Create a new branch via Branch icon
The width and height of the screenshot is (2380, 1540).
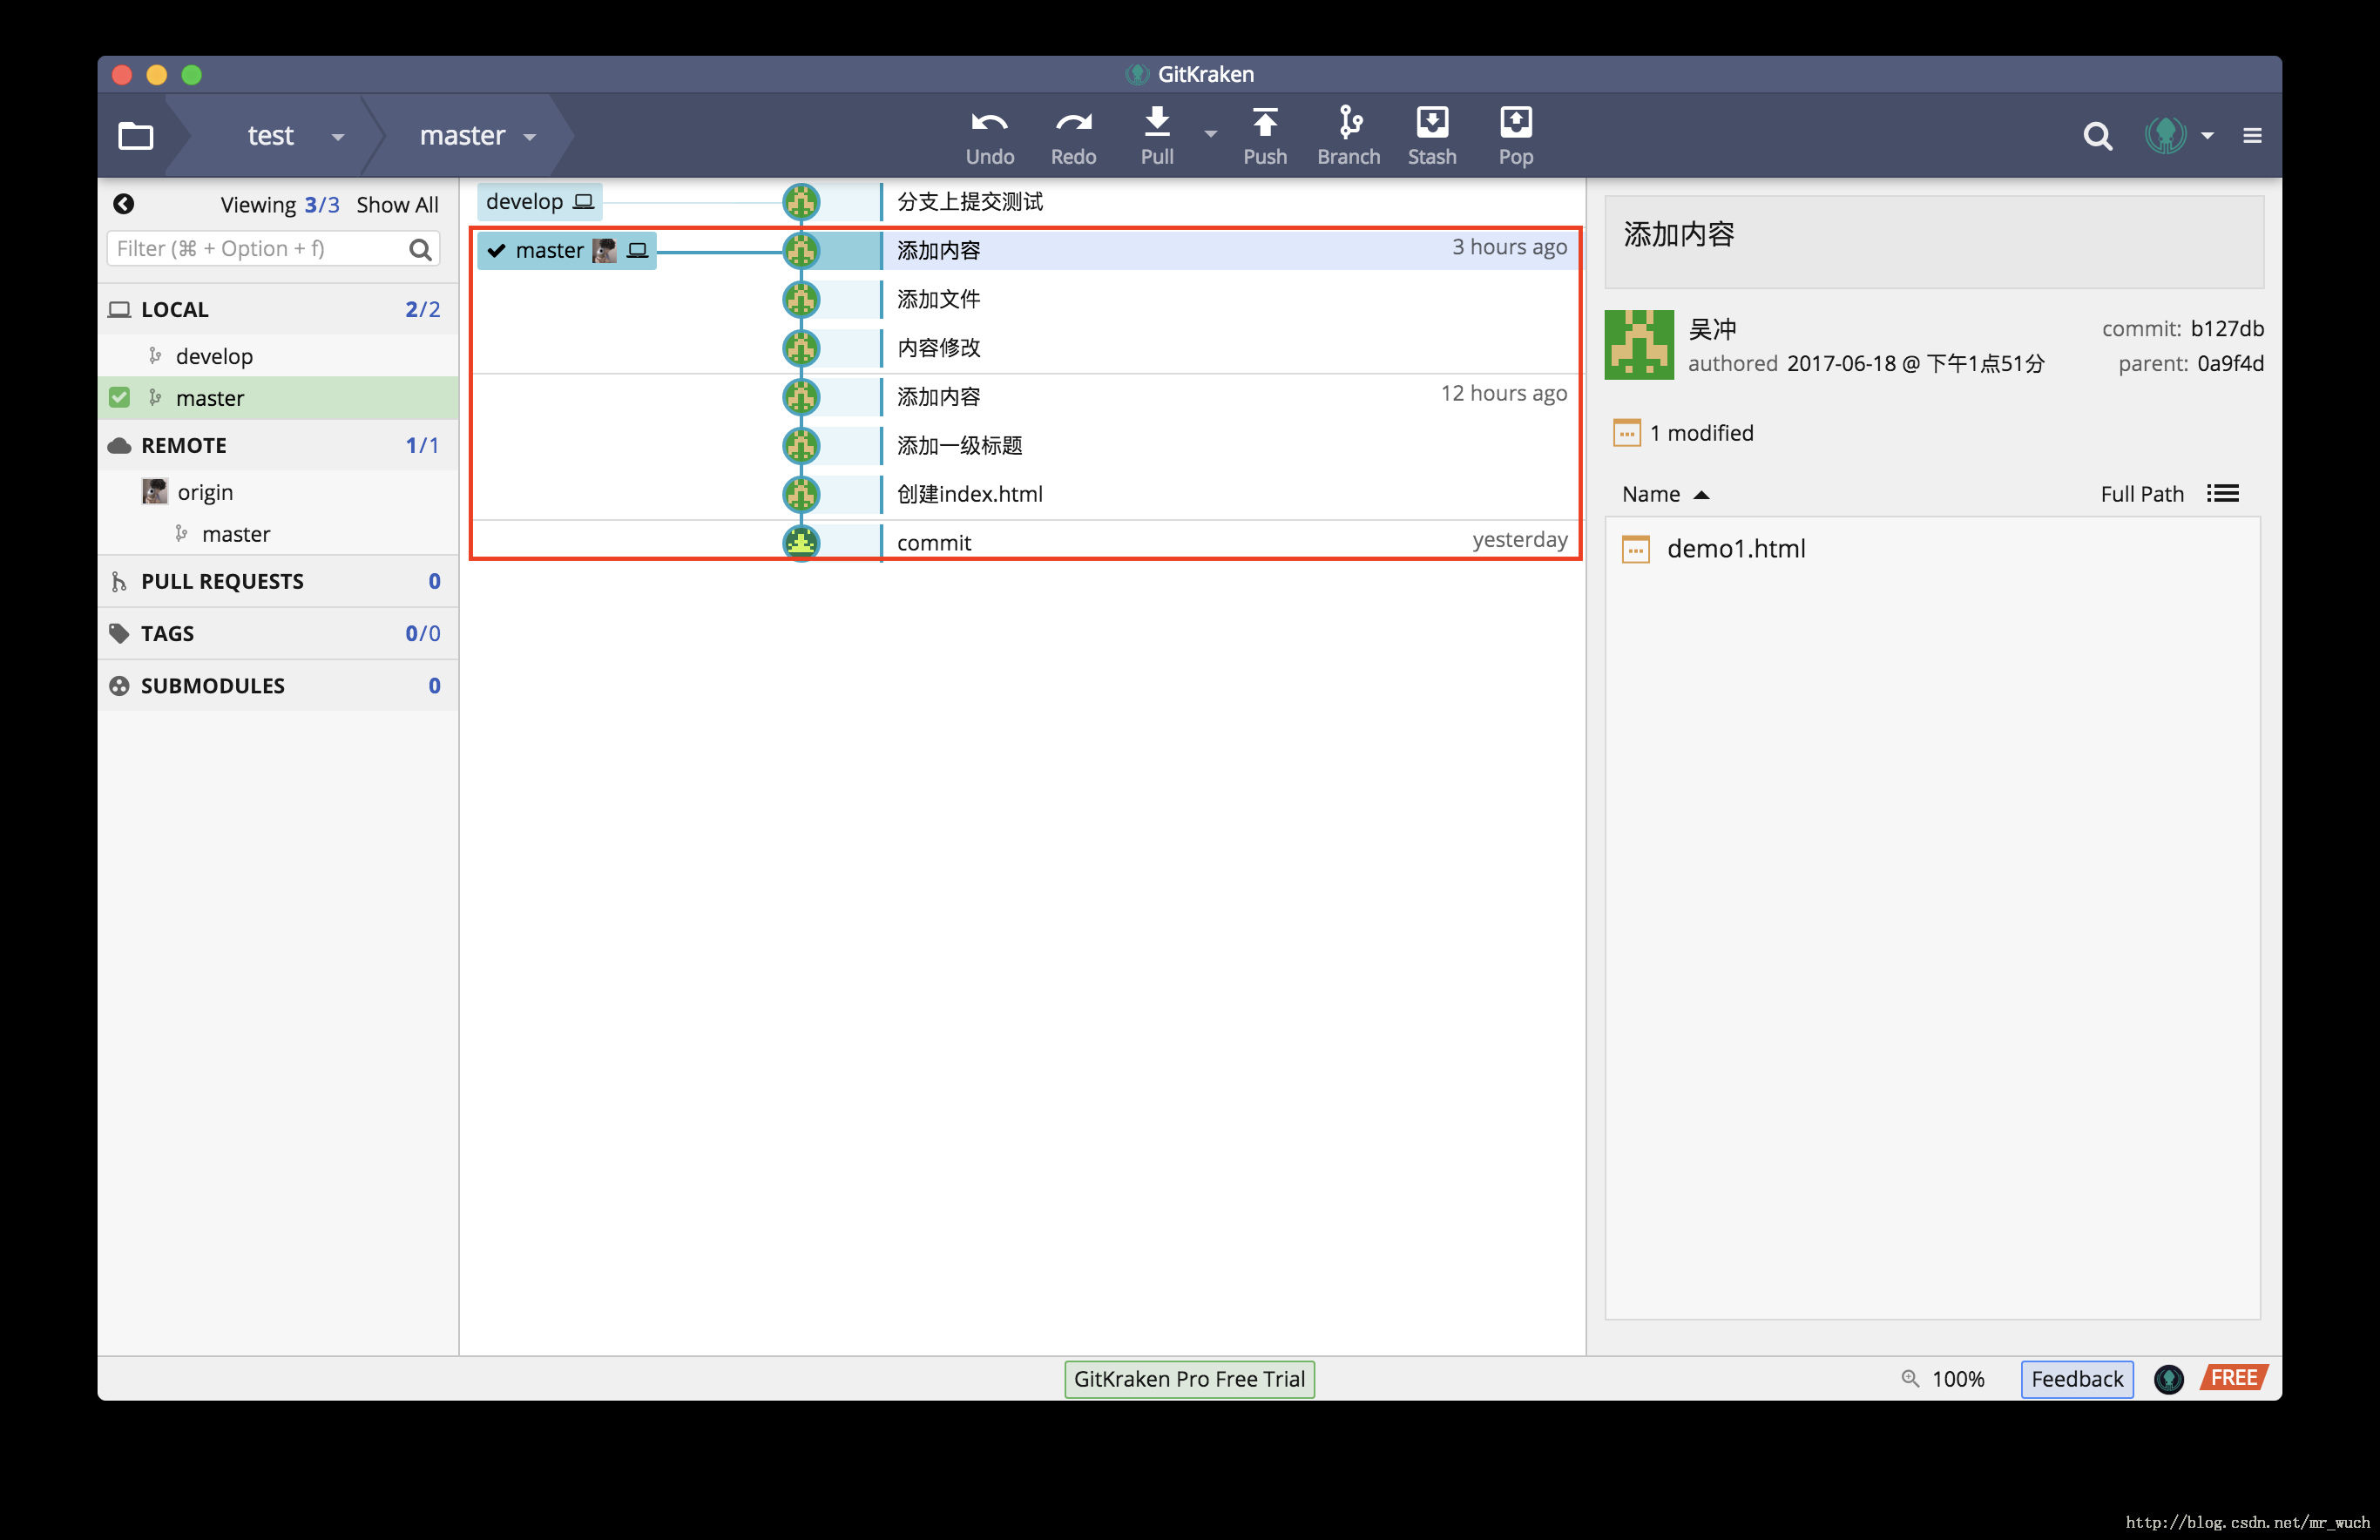click(1349, 124)
